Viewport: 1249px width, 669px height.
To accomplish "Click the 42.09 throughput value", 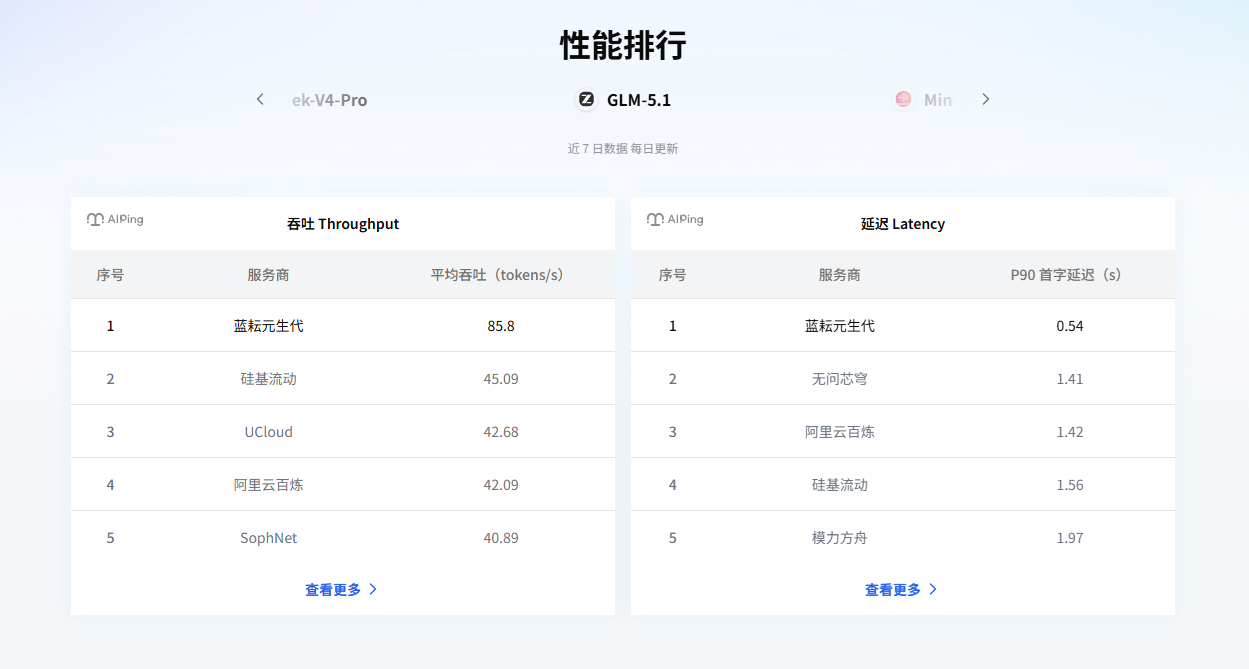I will tap(501, 485).
